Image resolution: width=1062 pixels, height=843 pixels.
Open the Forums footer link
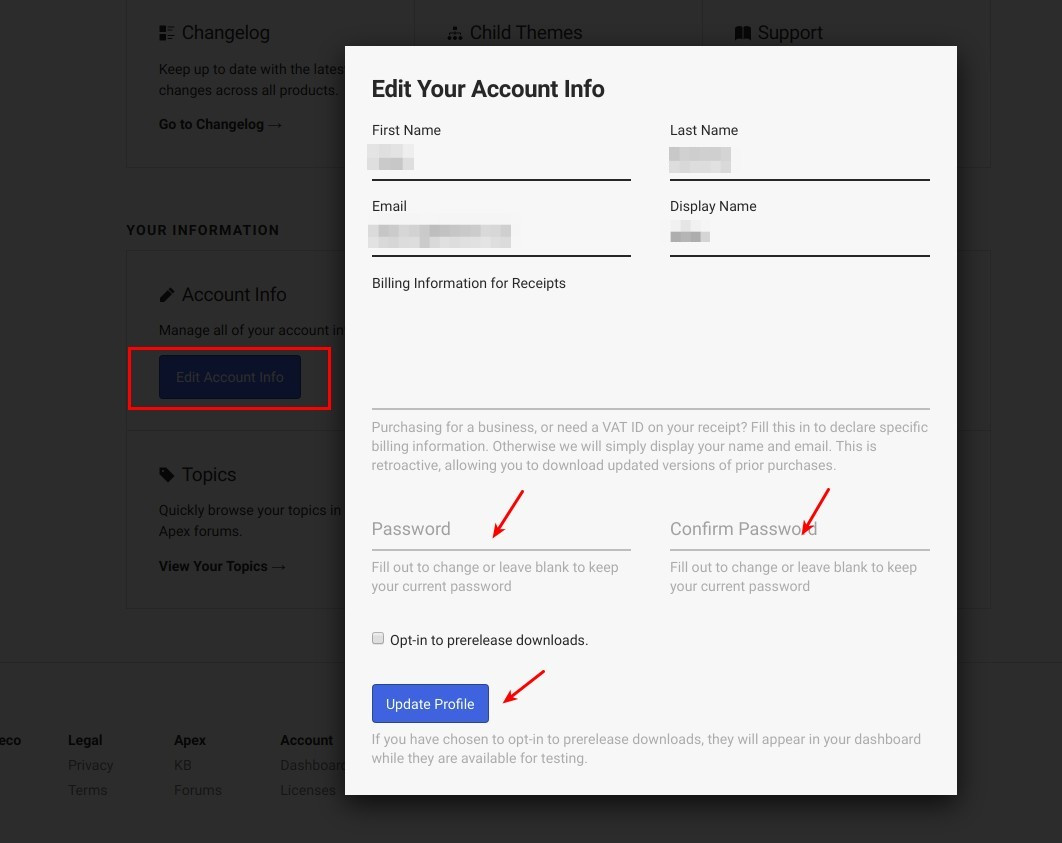point(198,790)
